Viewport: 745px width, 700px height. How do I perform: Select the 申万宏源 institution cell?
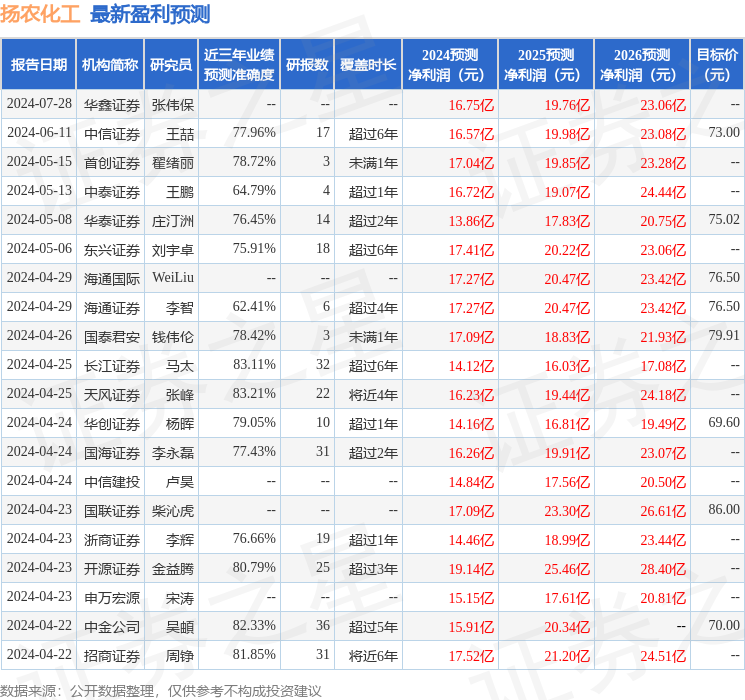[x=112, y=598]
